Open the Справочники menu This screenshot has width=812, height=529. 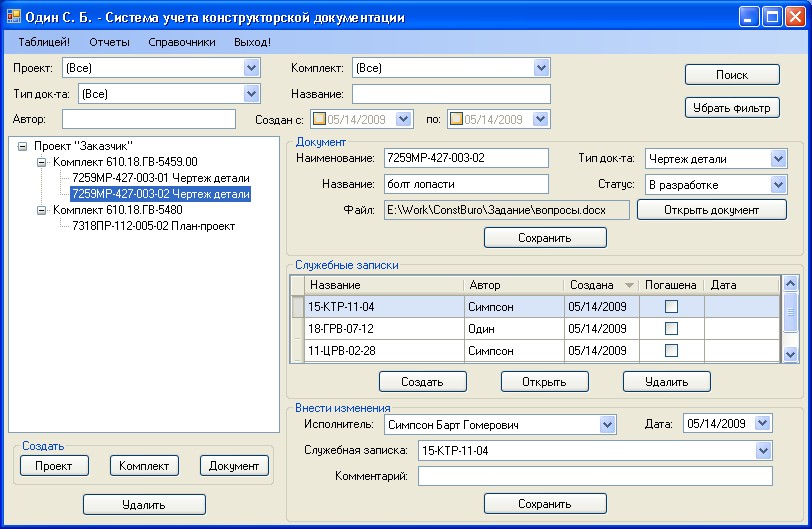tap(181, 43)
